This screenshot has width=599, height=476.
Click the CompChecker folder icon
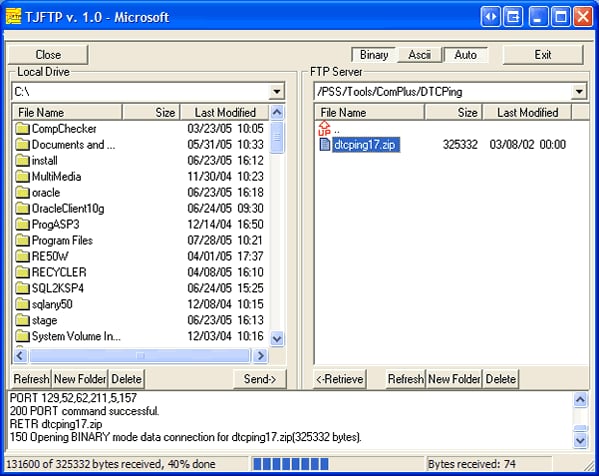pyautogui.click(x=22, y=129)
